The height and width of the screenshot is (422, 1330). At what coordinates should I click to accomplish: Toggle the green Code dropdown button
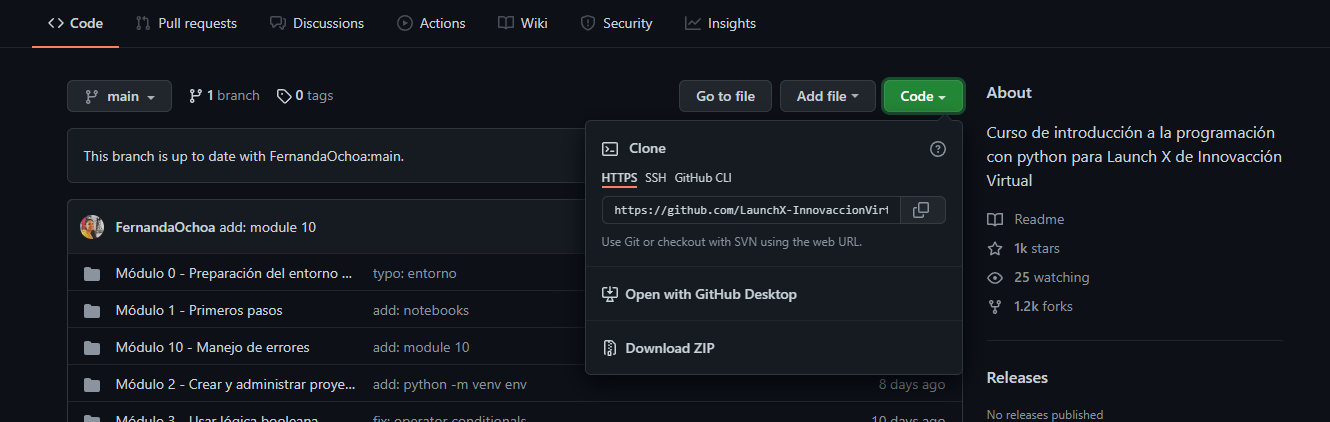(923, 96)
